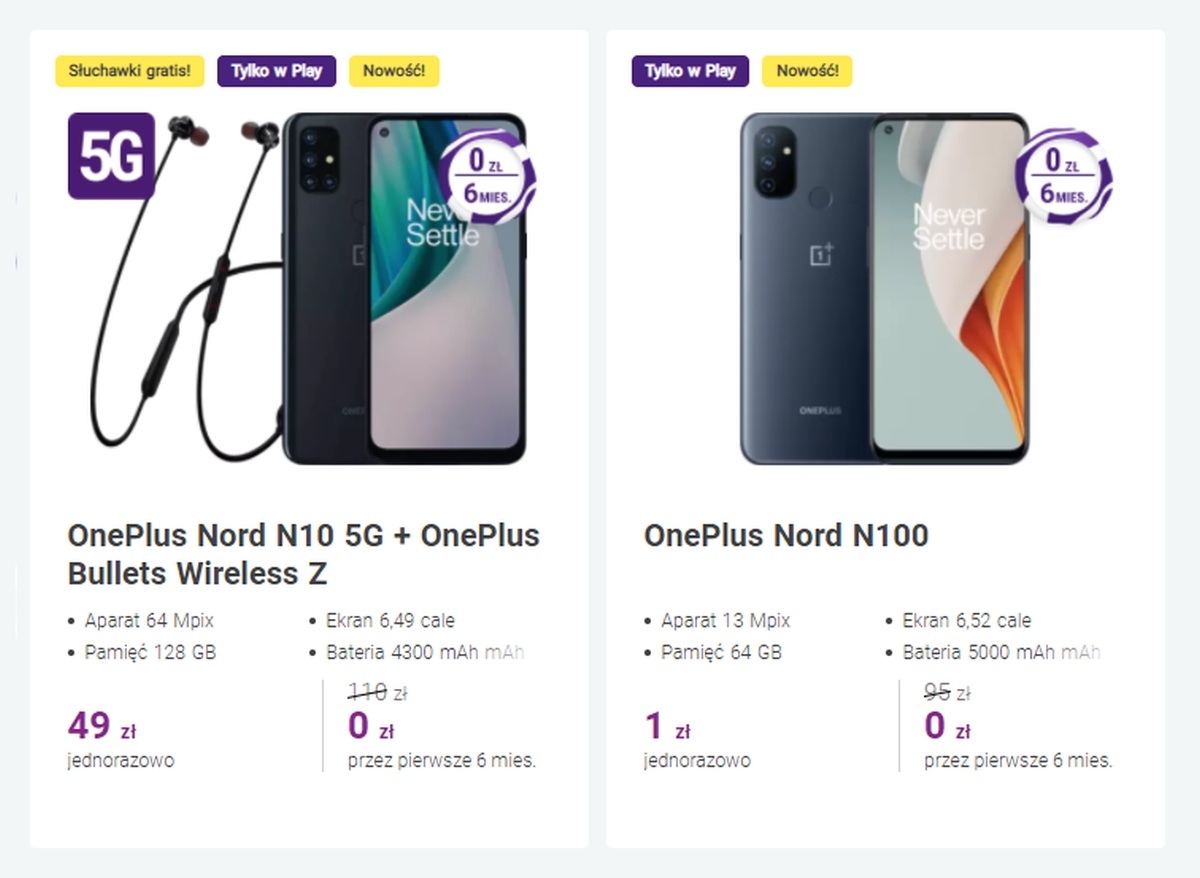The image size is (1200, 878).
Task: Click the Tylko w Play tag on N100 card
Action: pos(690,71)
